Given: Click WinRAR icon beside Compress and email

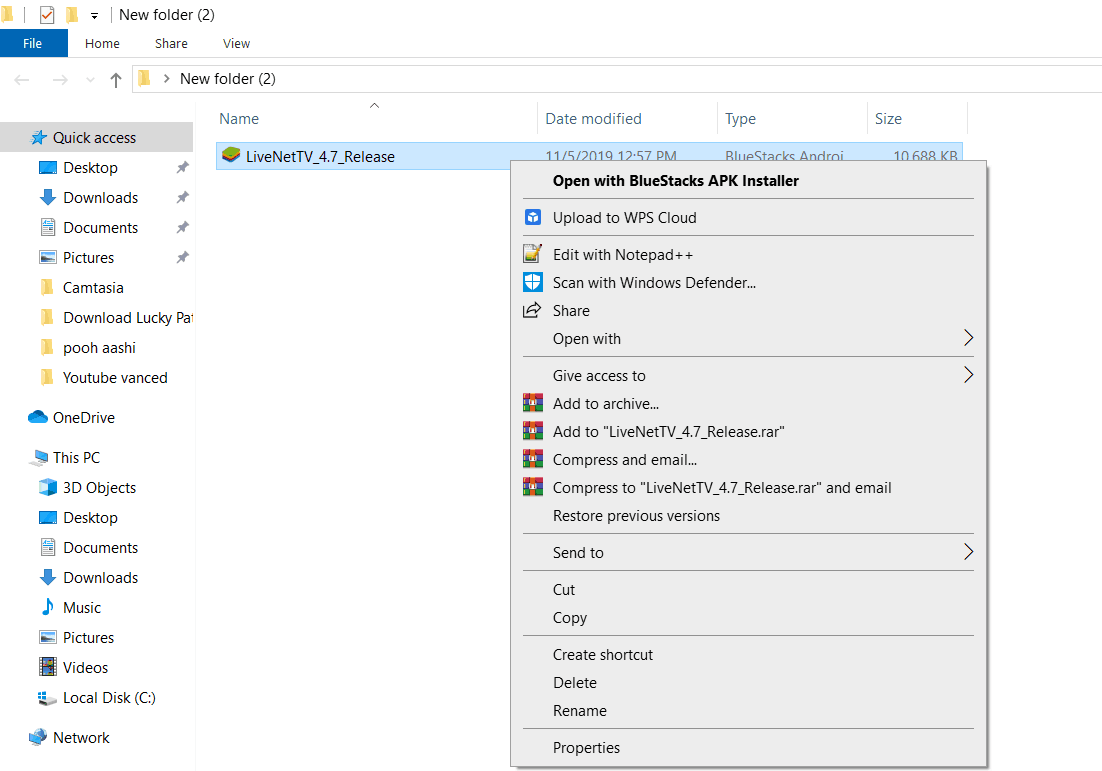Looking at the screenshot, I should click(x=533, y=459).
